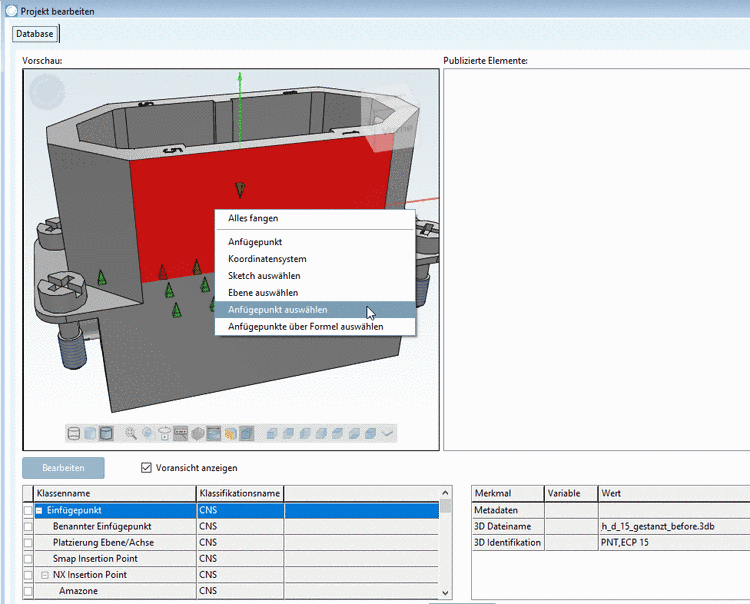Viewport: 750px width, 604px height.
Task: Uncheck the 'Voransicht anzeigen' checkbox
Action: (147, 467)
